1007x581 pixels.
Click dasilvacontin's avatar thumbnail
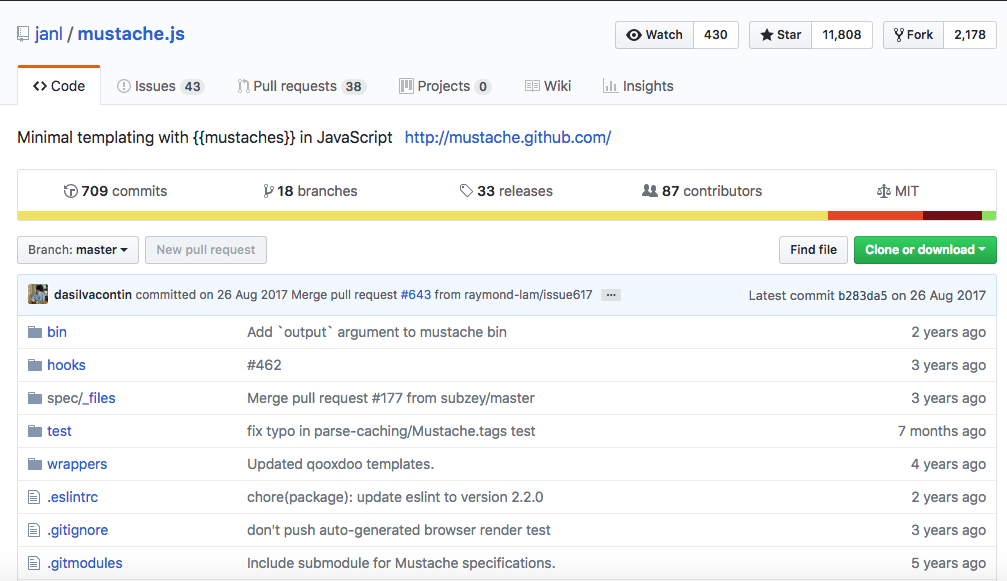coord(38,295)
